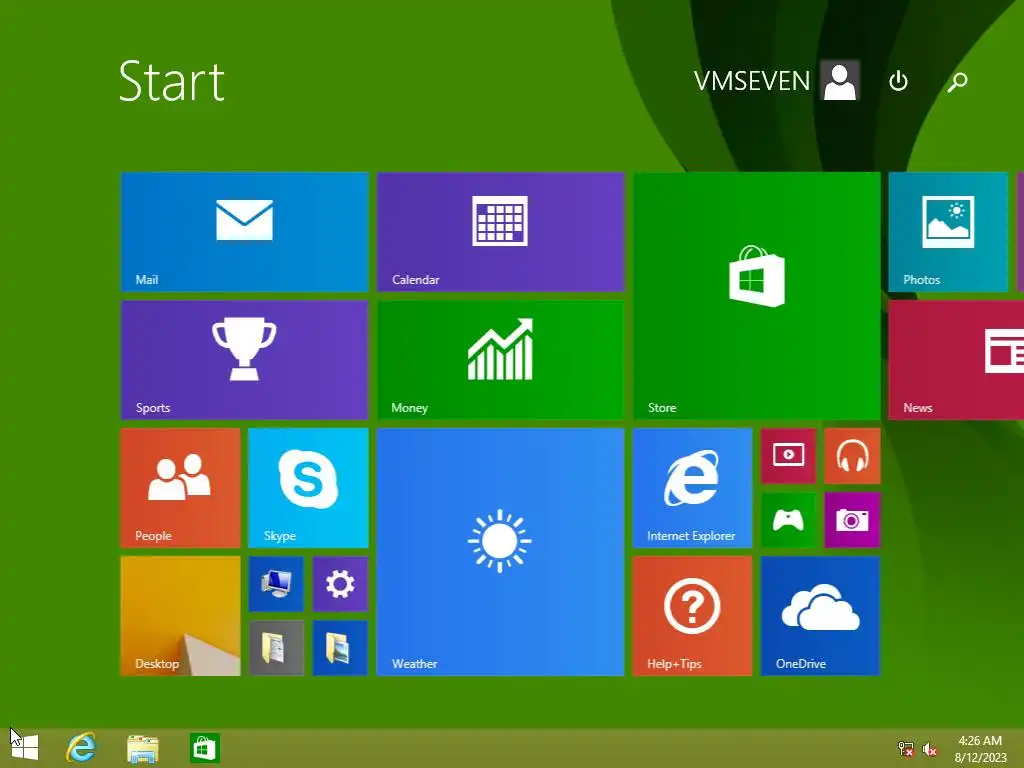Open the News tile
Image resolution: width=1024 pixels, height=768 pixels.
coord(956,360)
